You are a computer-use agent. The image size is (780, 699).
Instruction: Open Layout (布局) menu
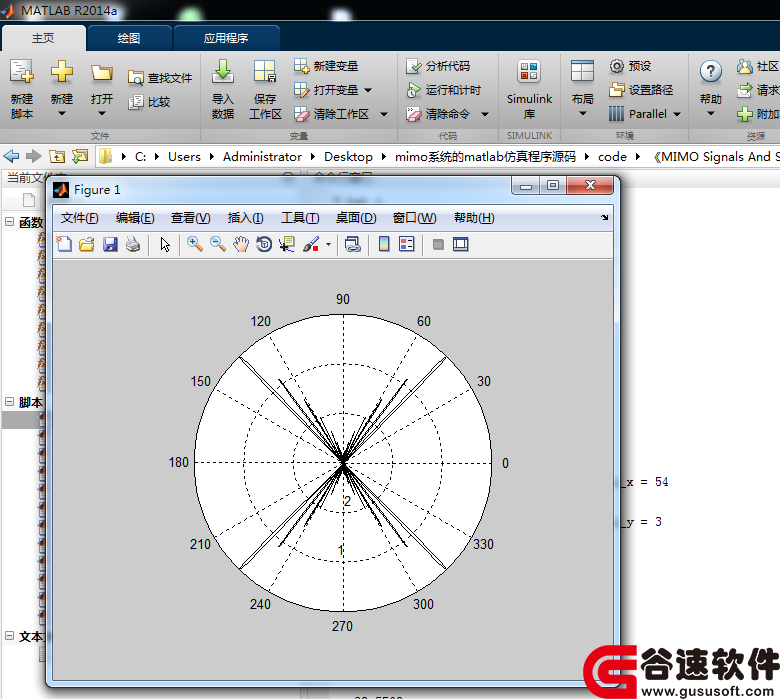(582, 89)
